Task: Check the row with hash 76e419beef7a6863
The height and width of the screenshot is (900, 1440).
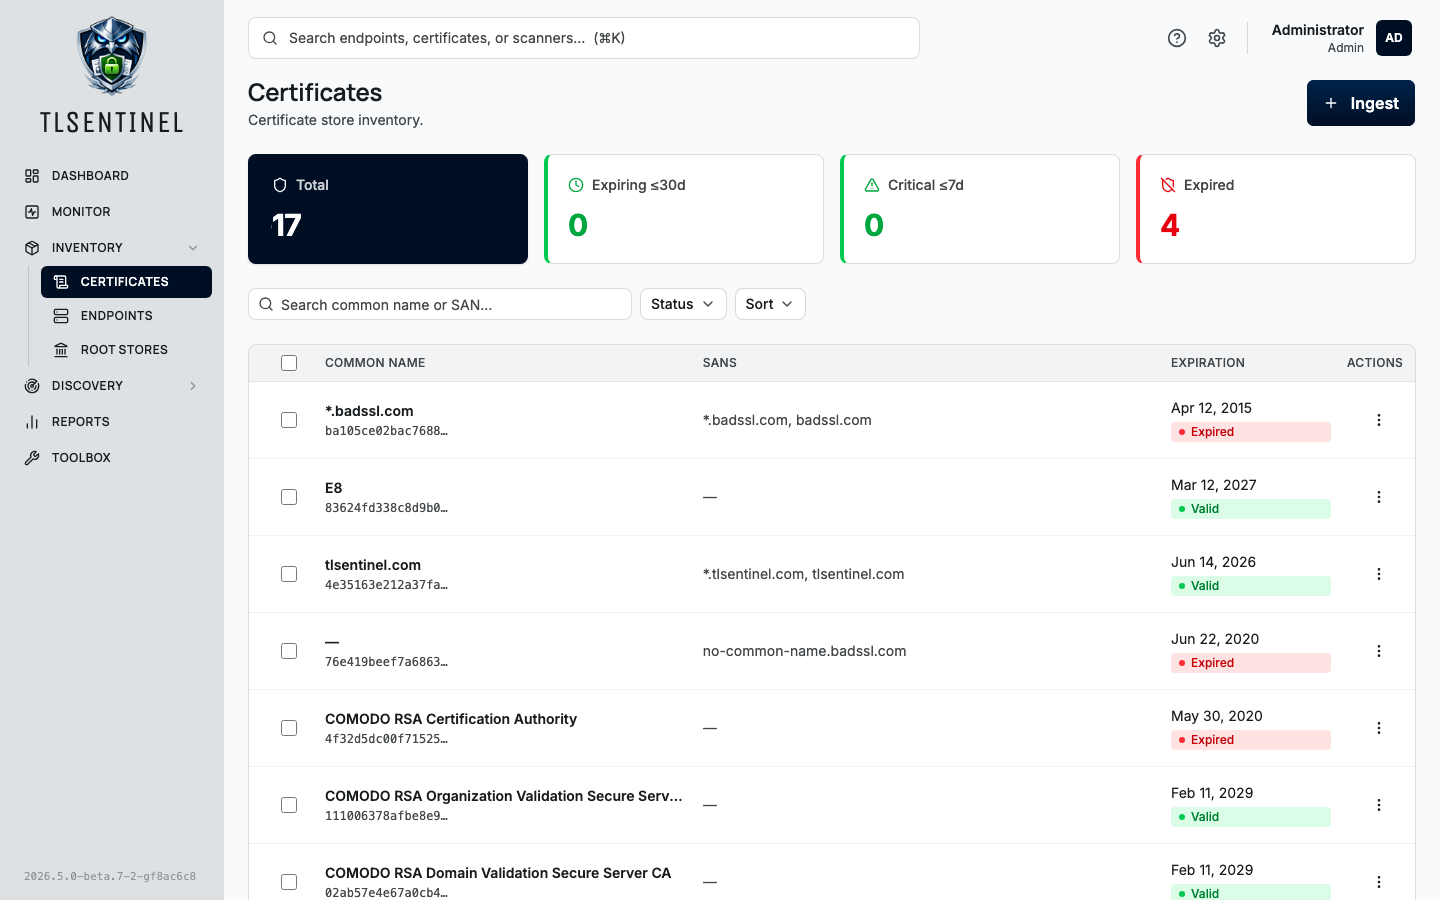Action: (289, 651)
